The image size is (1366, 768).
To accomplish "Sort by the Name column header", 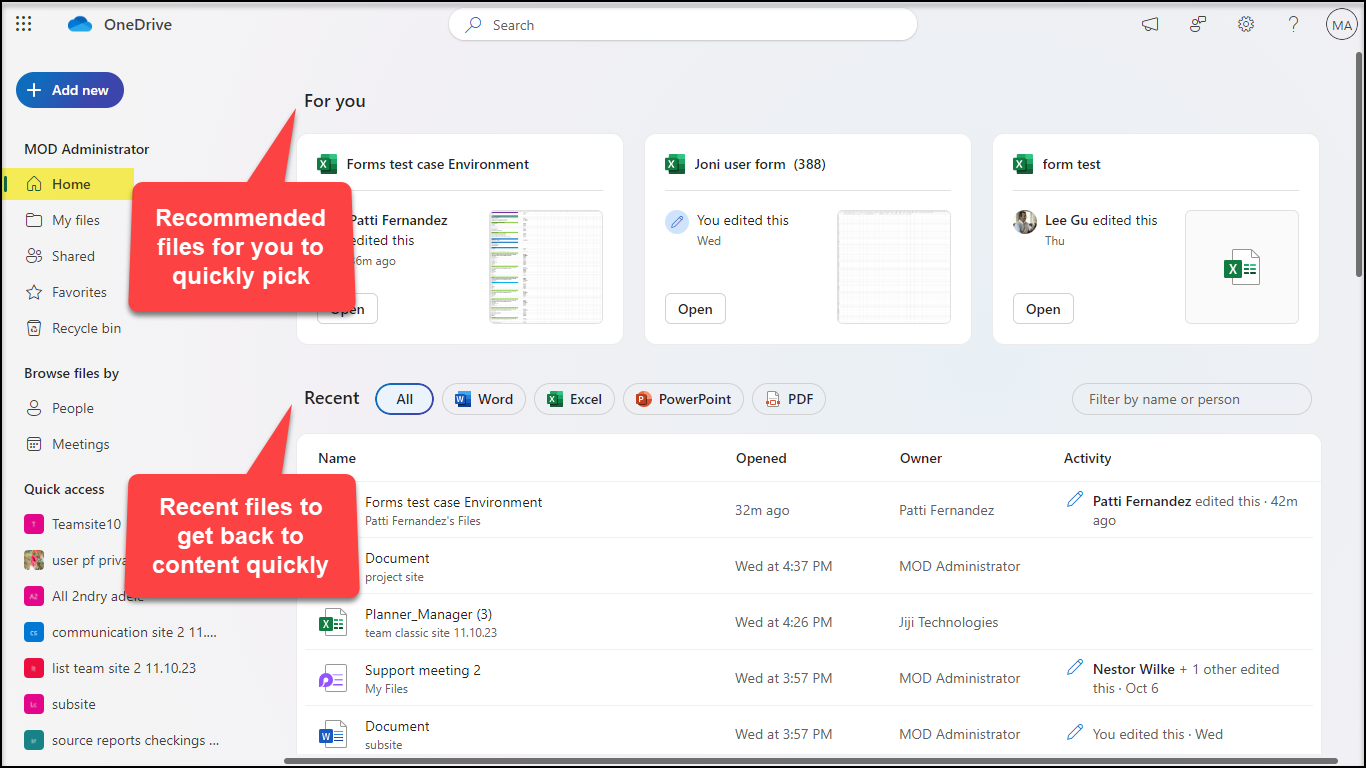I will pyautogui.click(x=337, y=458).
